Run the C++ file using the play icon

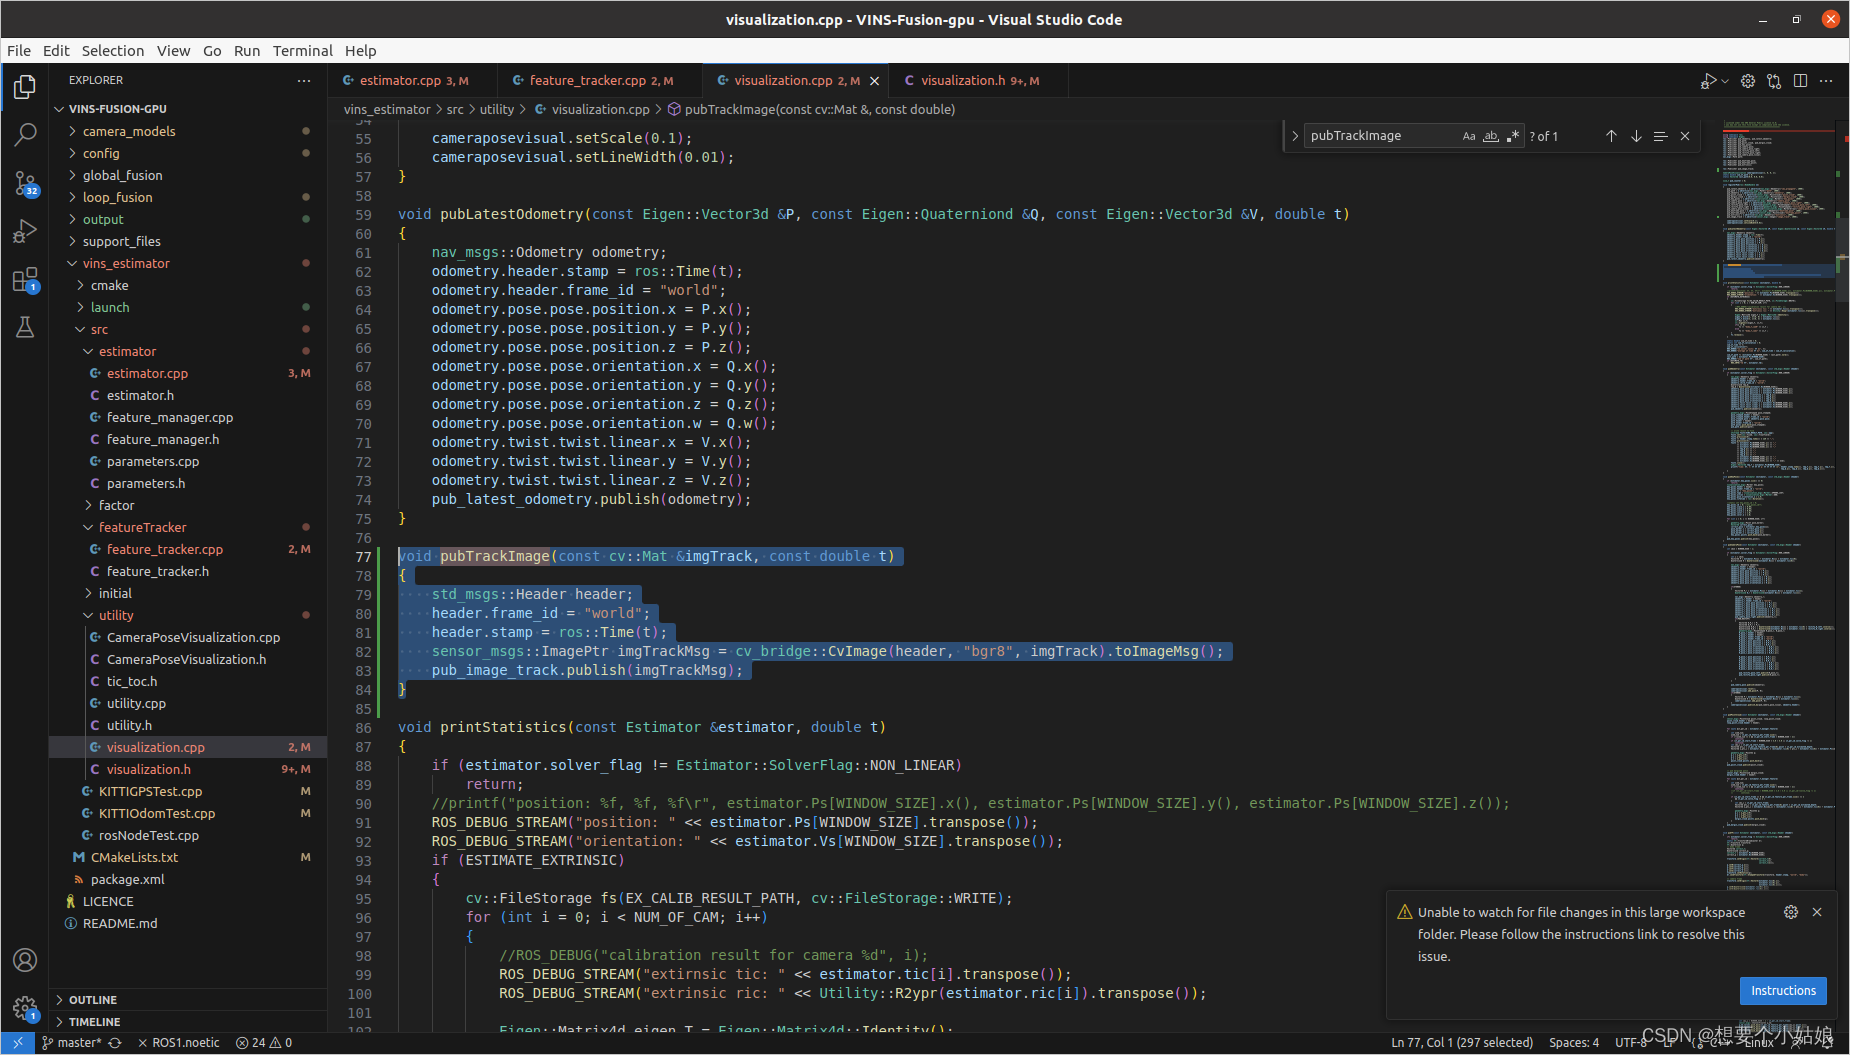coord(1710,81)
